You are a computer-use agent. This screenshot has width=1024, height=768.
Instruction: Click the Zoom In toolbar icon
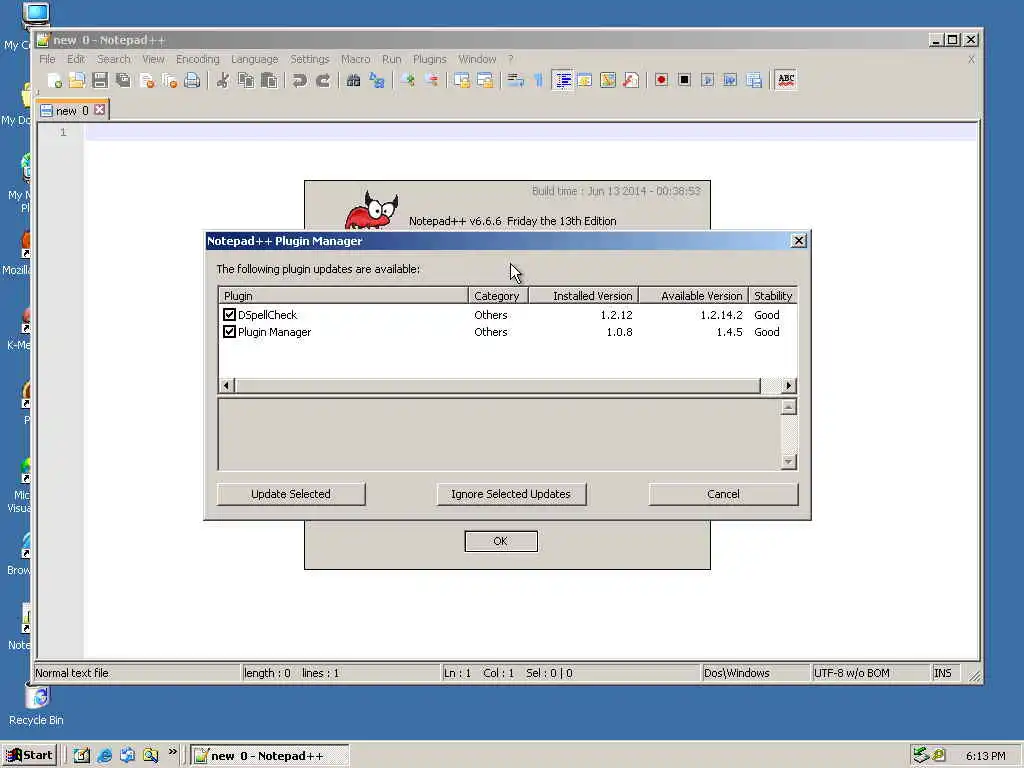[x=408, y=80]
